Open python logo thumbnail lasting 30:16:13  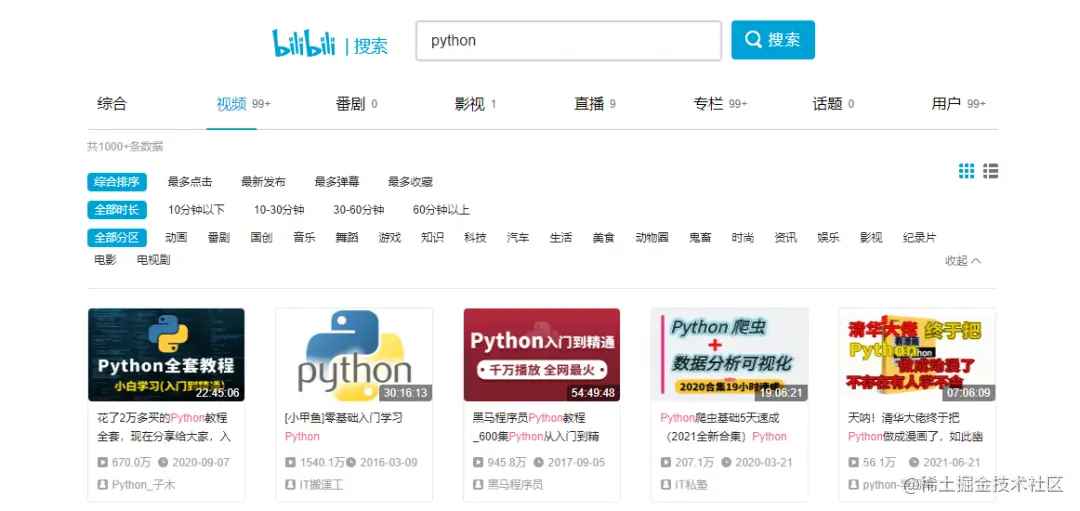354,355
